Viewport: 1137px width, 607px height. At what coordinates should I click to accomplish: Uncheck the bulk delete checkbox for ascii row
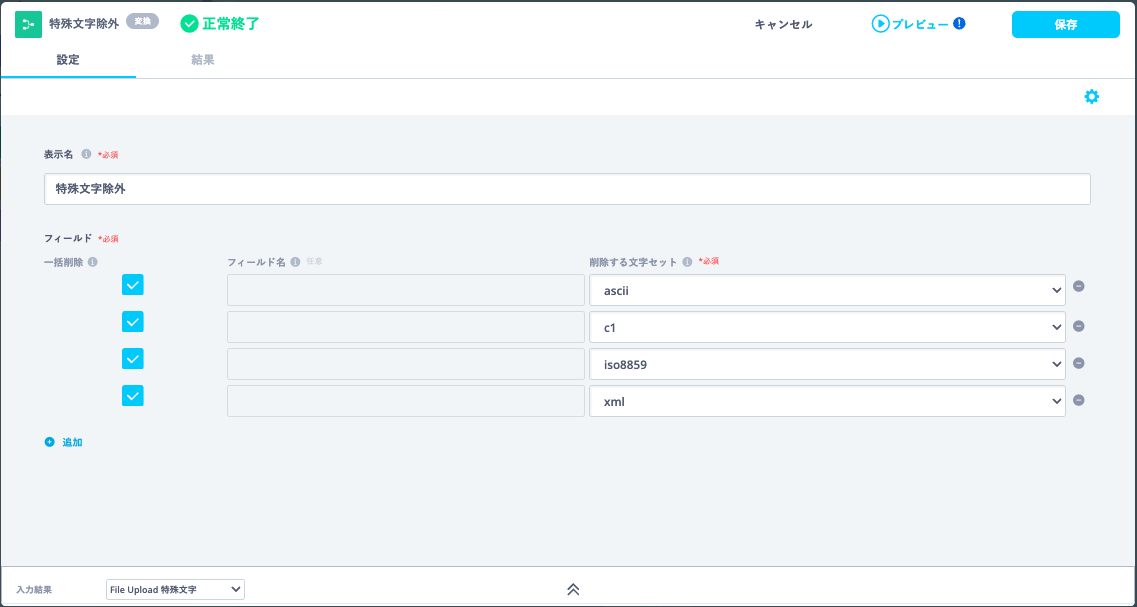133,285
